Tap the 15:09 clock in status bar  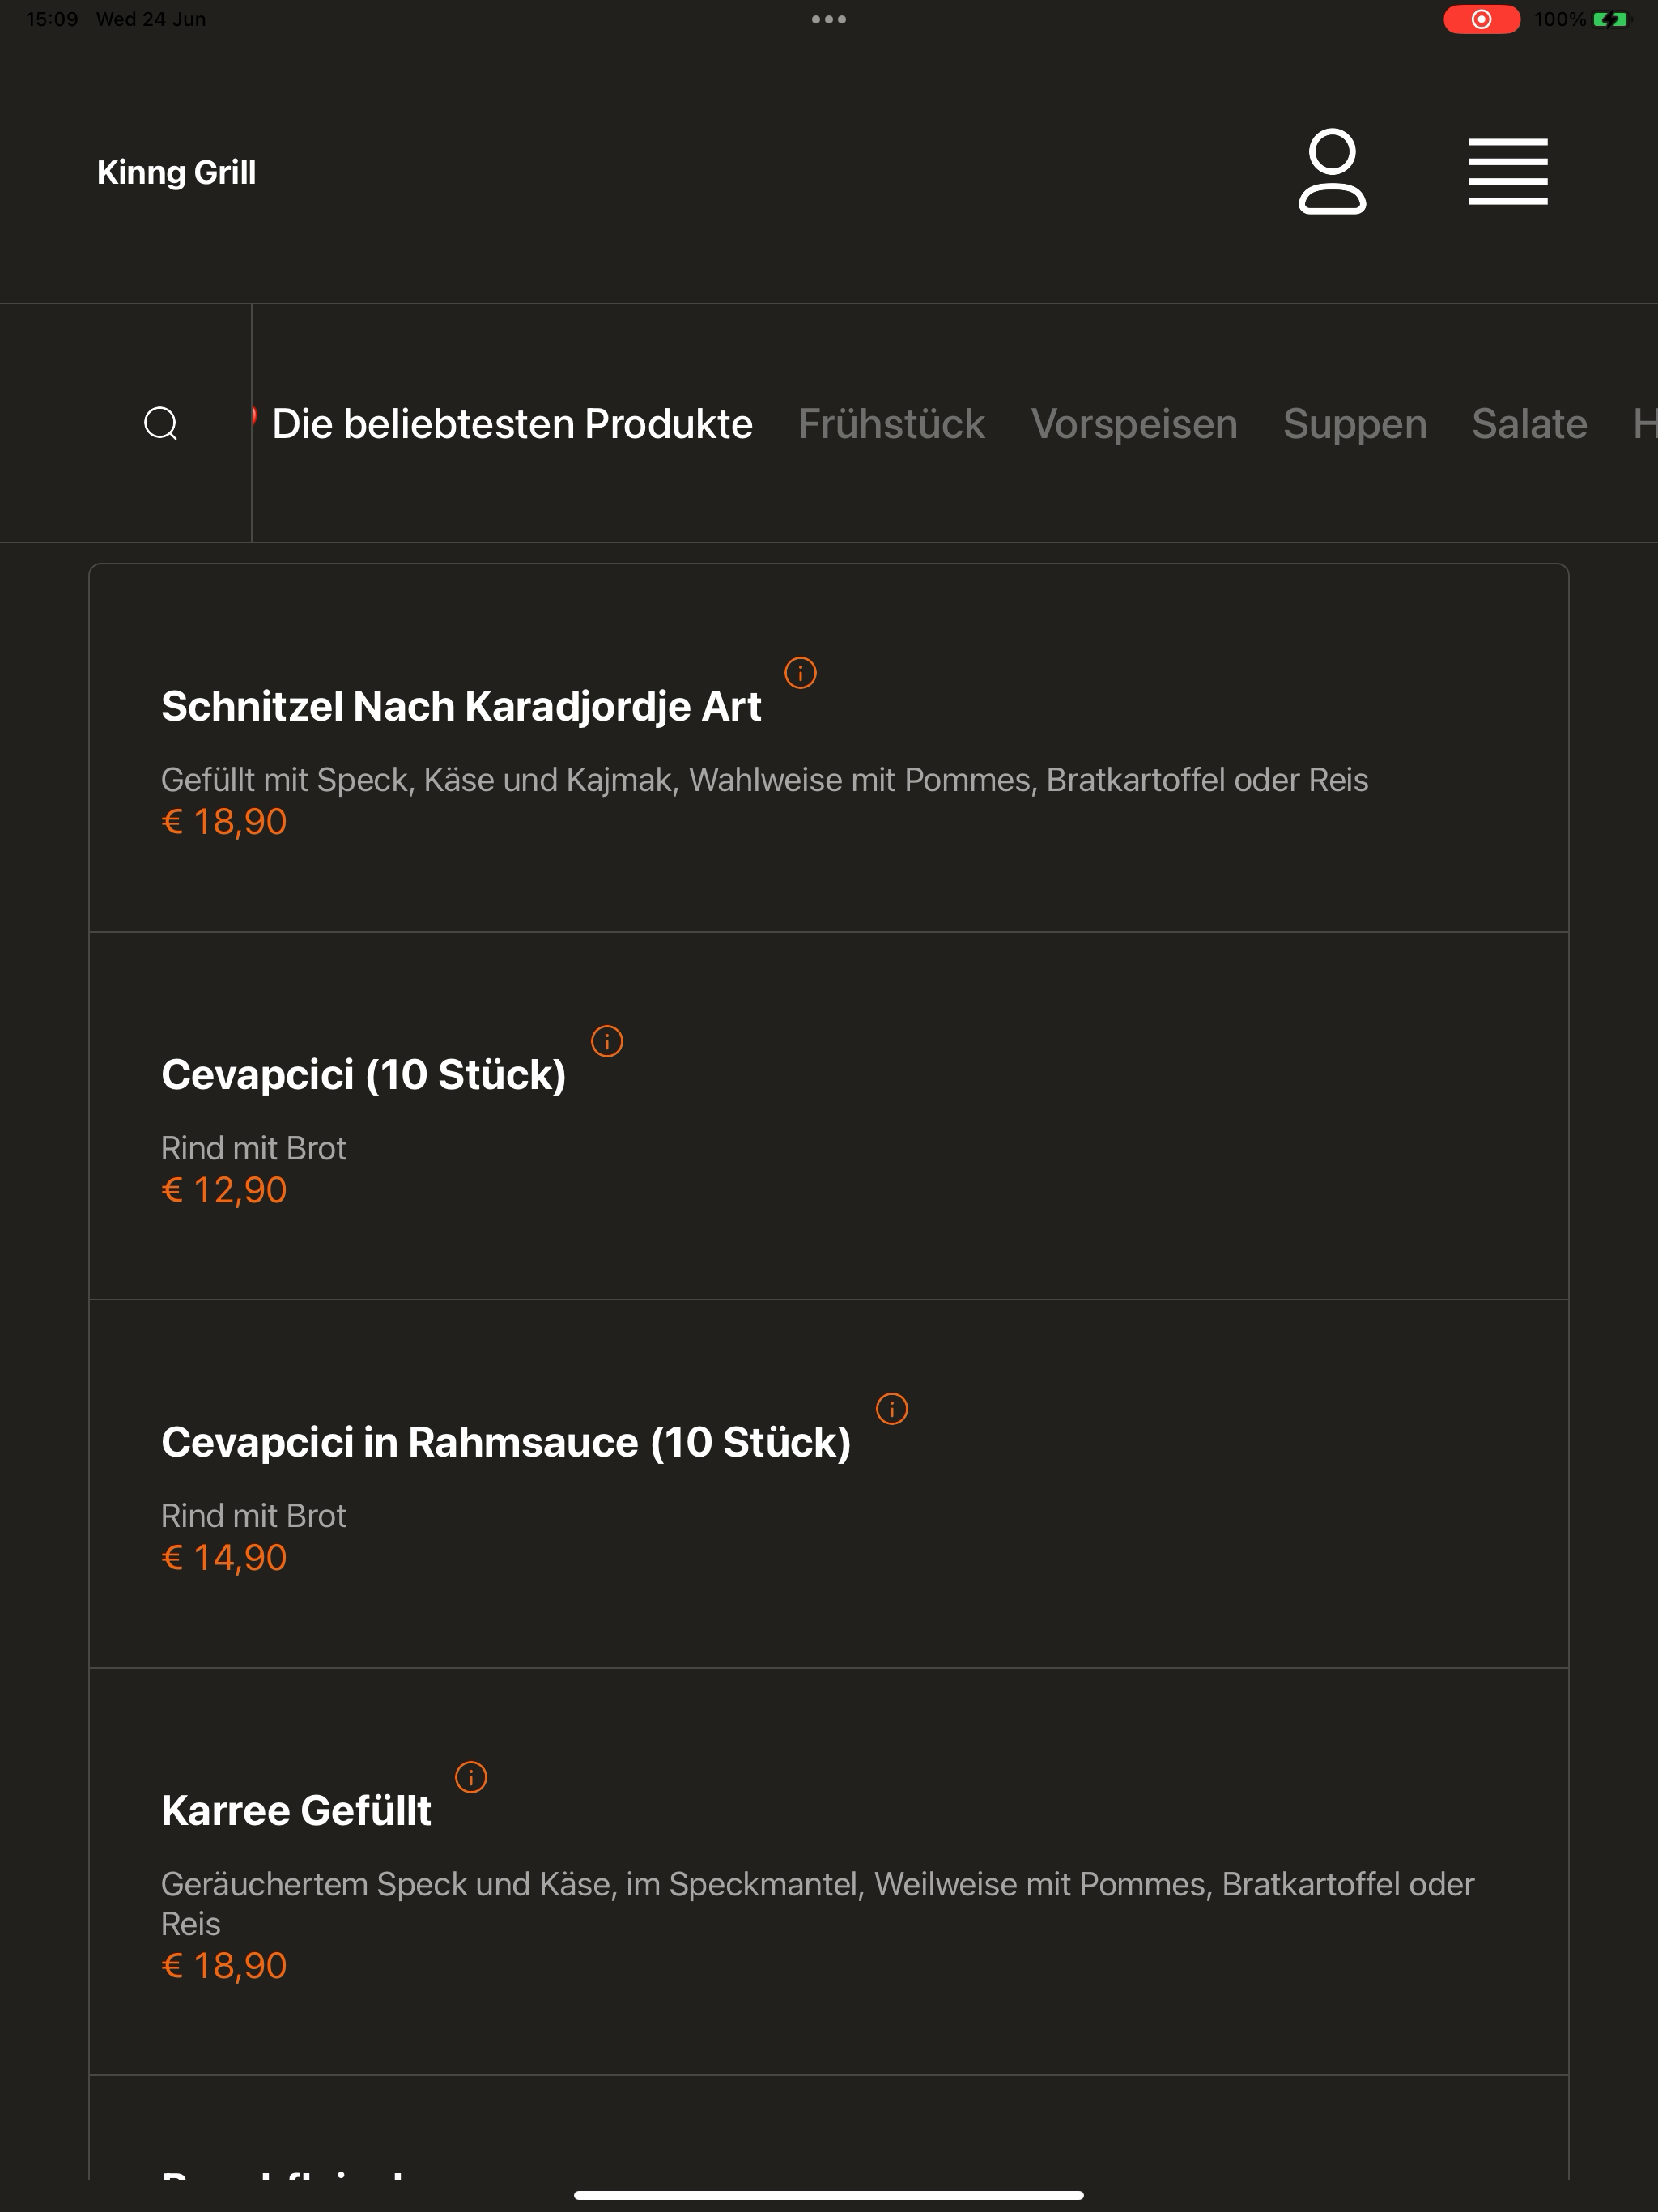click(52, 19)
